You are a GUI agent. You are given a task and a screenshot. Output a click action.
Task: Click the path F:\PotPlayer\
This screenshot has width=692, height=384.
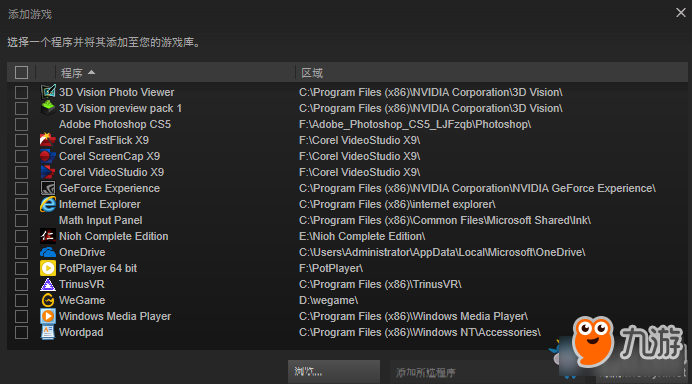[331, 268]
